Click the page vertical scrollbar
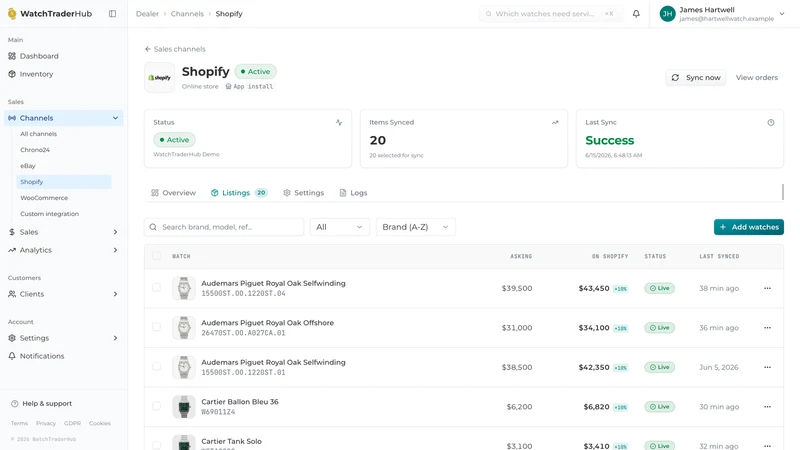This screenshot has height=450, width=800. tap(783, 192)
